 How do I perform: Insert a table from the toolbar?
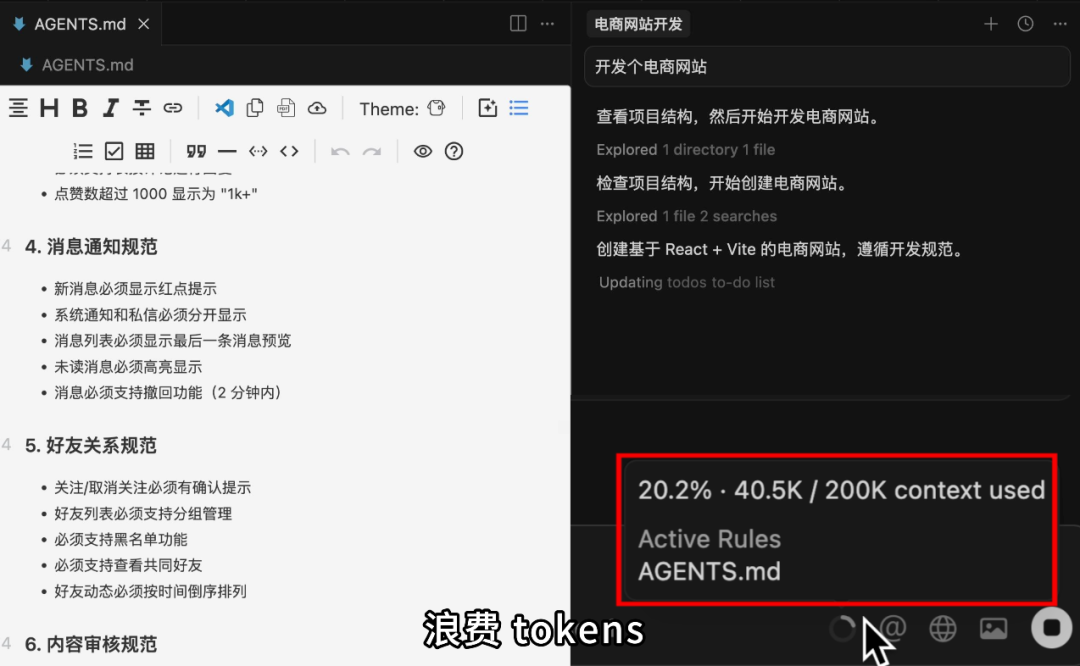144,150
